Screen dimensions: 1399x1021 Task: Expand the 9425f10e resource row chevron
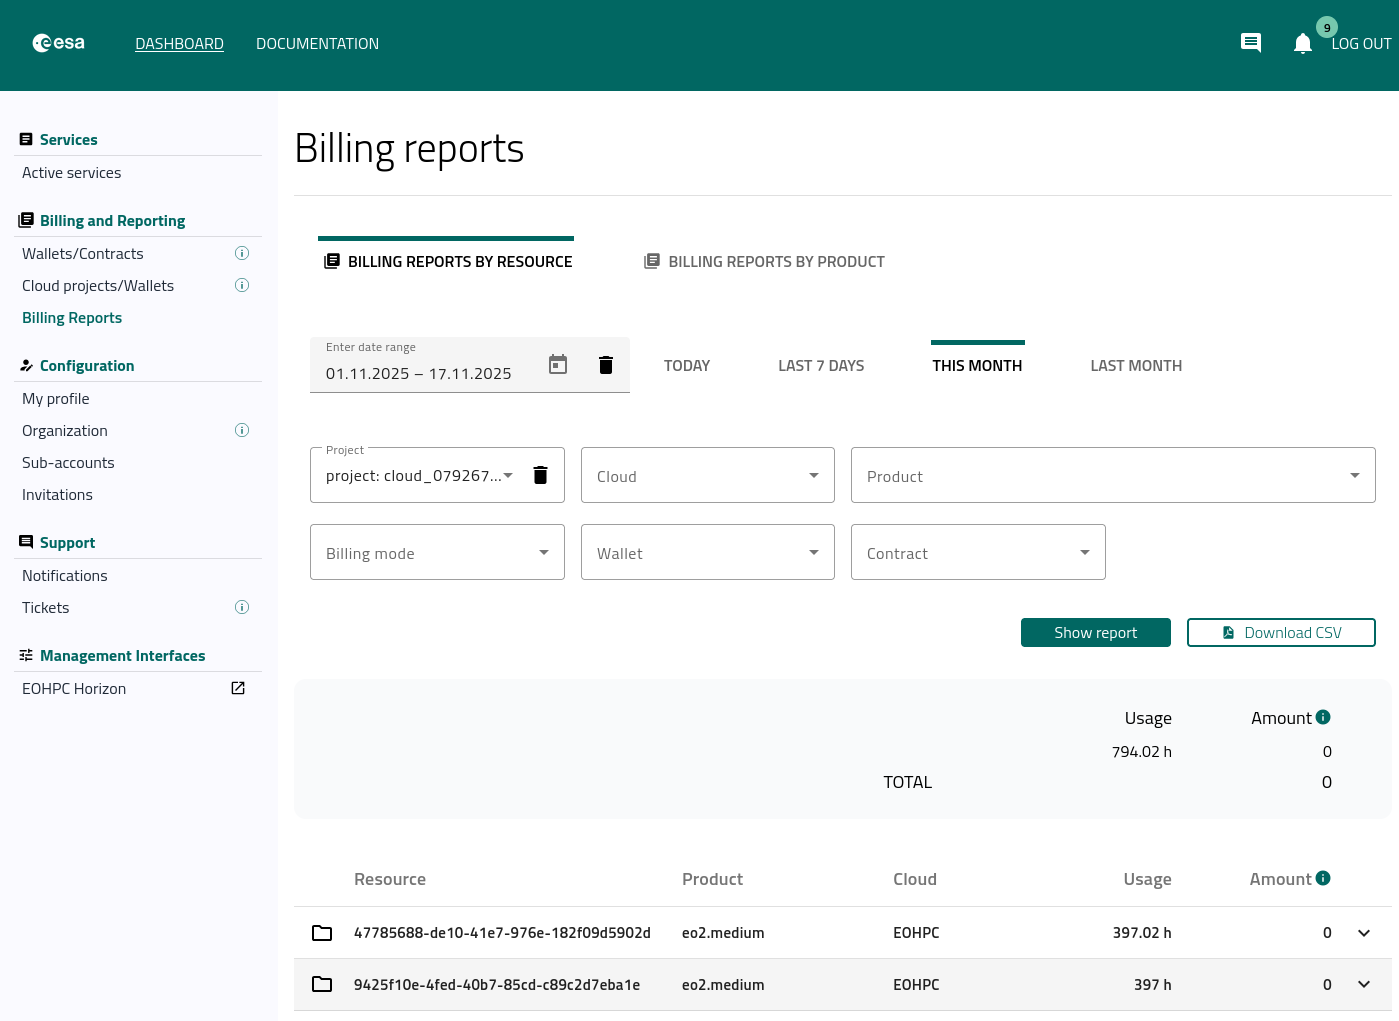[x=1363, y=985]
